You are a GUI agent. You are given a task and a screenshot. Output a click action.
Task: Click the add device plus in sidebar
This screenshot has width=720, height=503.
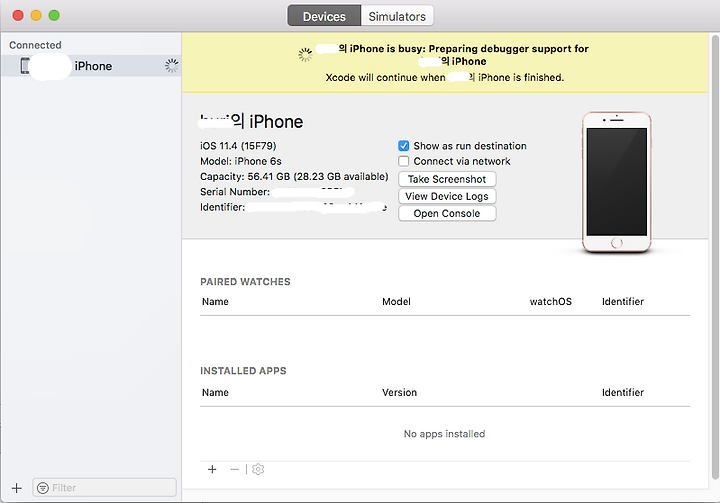tap(17, 488)
